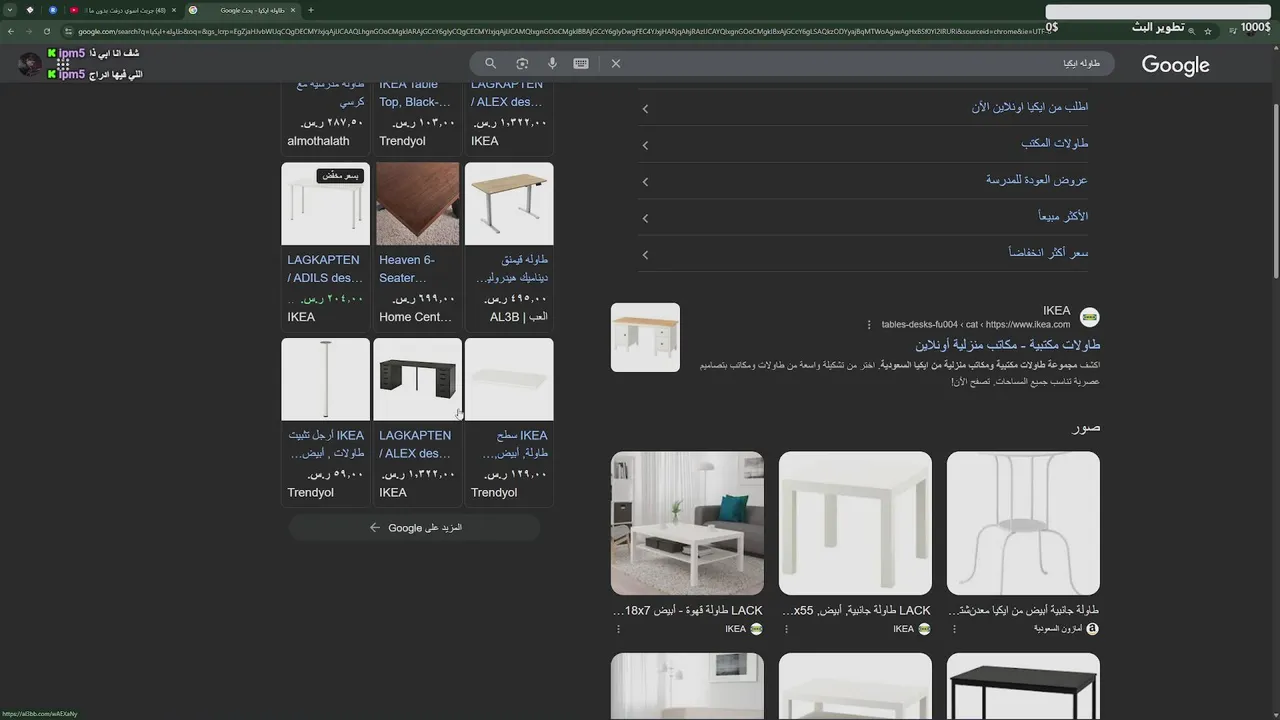Image resolution: width=1280 pixels, height=720 pixels.
Task: Open white LAGKAPTEN / ADILS desk product image
Action: tap(325, 204)
